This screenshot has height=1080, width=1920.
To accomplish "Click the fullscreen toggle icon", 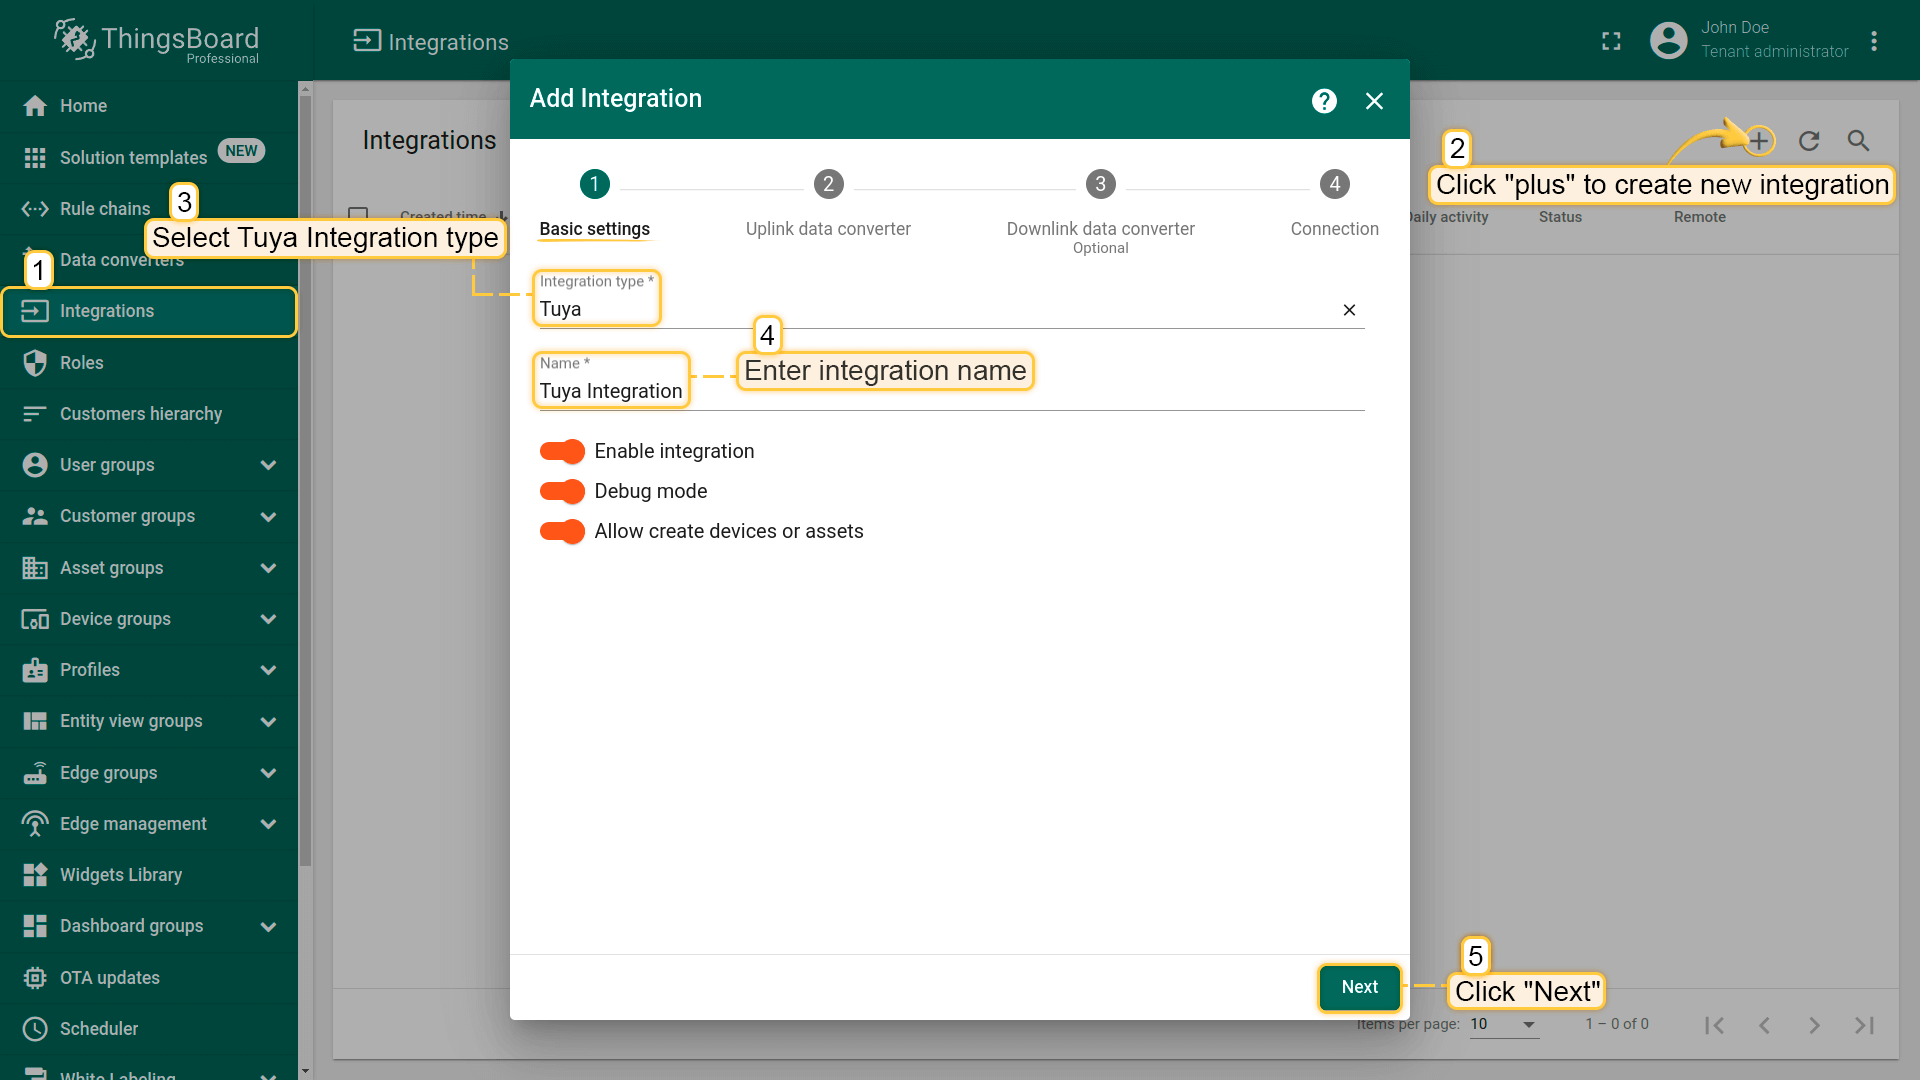I will (x=1611, y=41).
